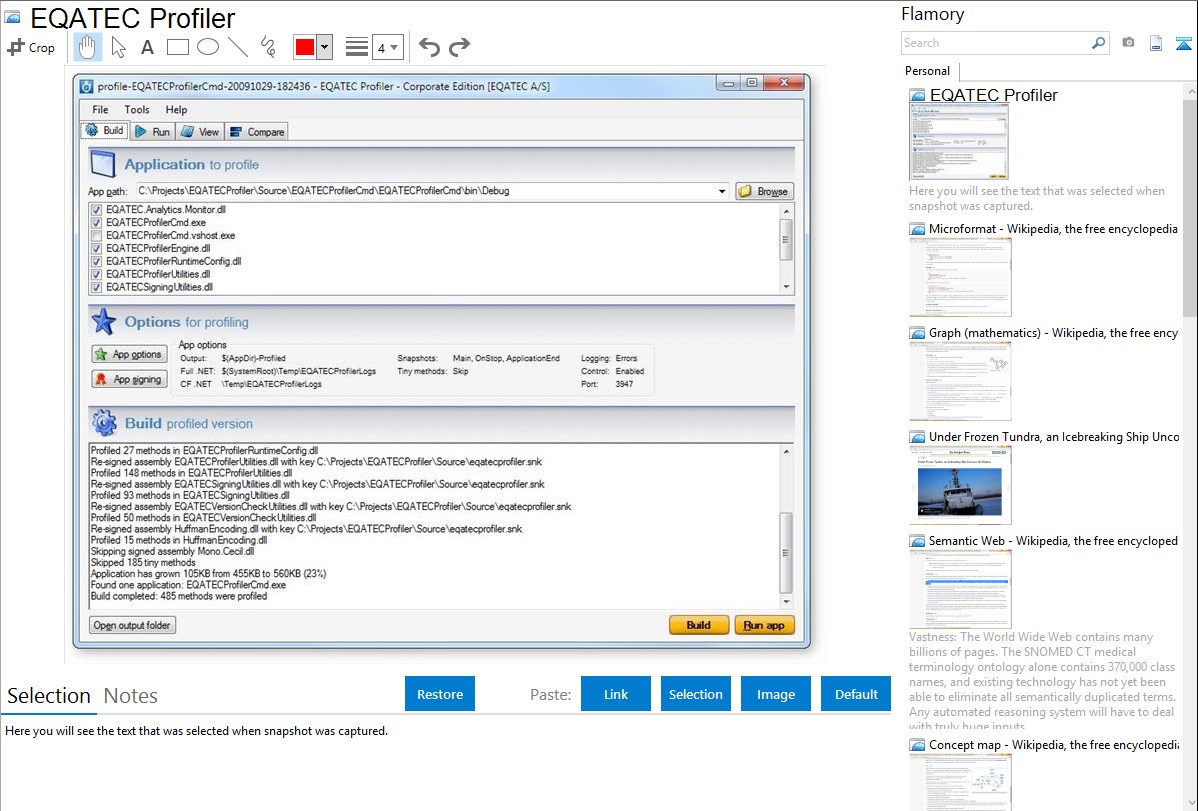Click Concept map - Wikipedia title
This screenshot has height=811, width=1198.
(1054, 744)
